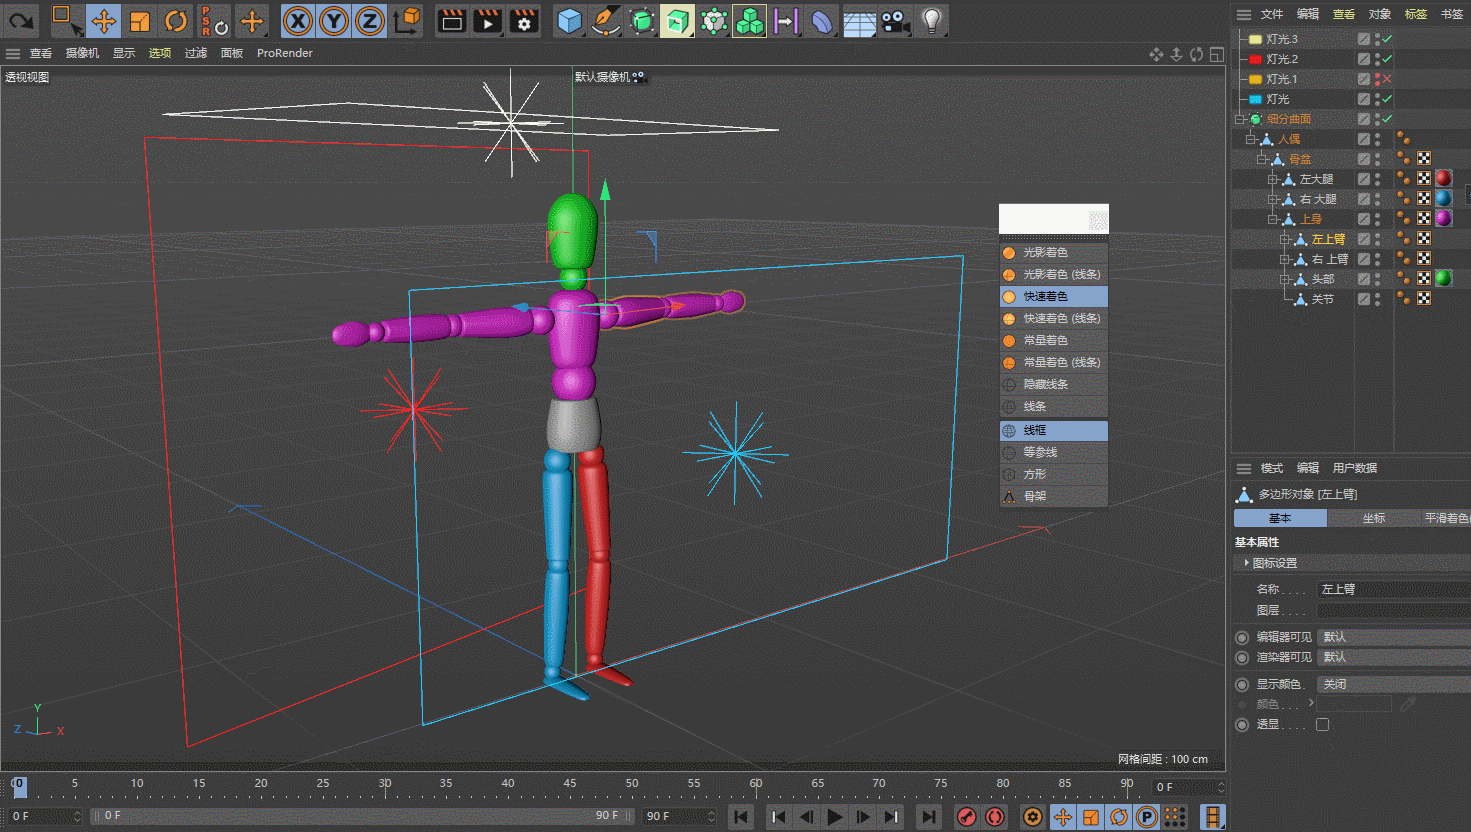This screenshot has height=832, width=1471.
Task: Expand the 左大腿 tree node
Action: [x=1273, y=179]
